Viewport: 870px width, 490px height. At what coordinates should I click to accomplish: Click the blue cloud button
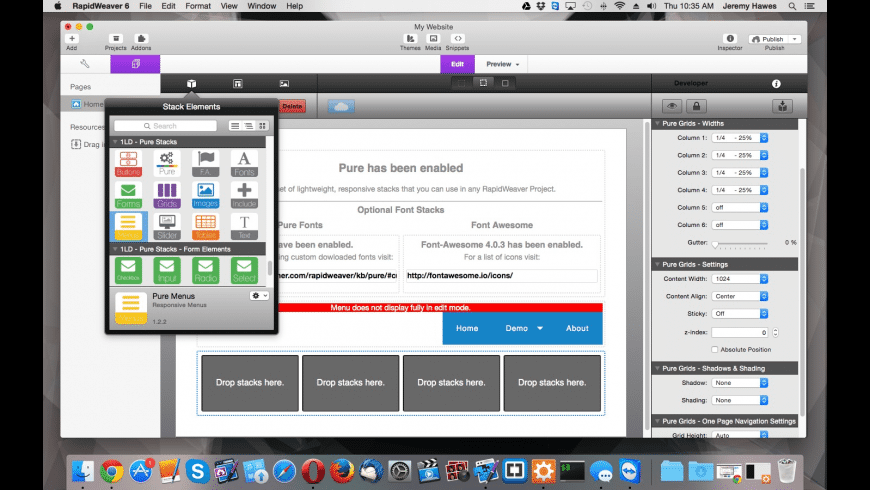click(x=341, y=106)
